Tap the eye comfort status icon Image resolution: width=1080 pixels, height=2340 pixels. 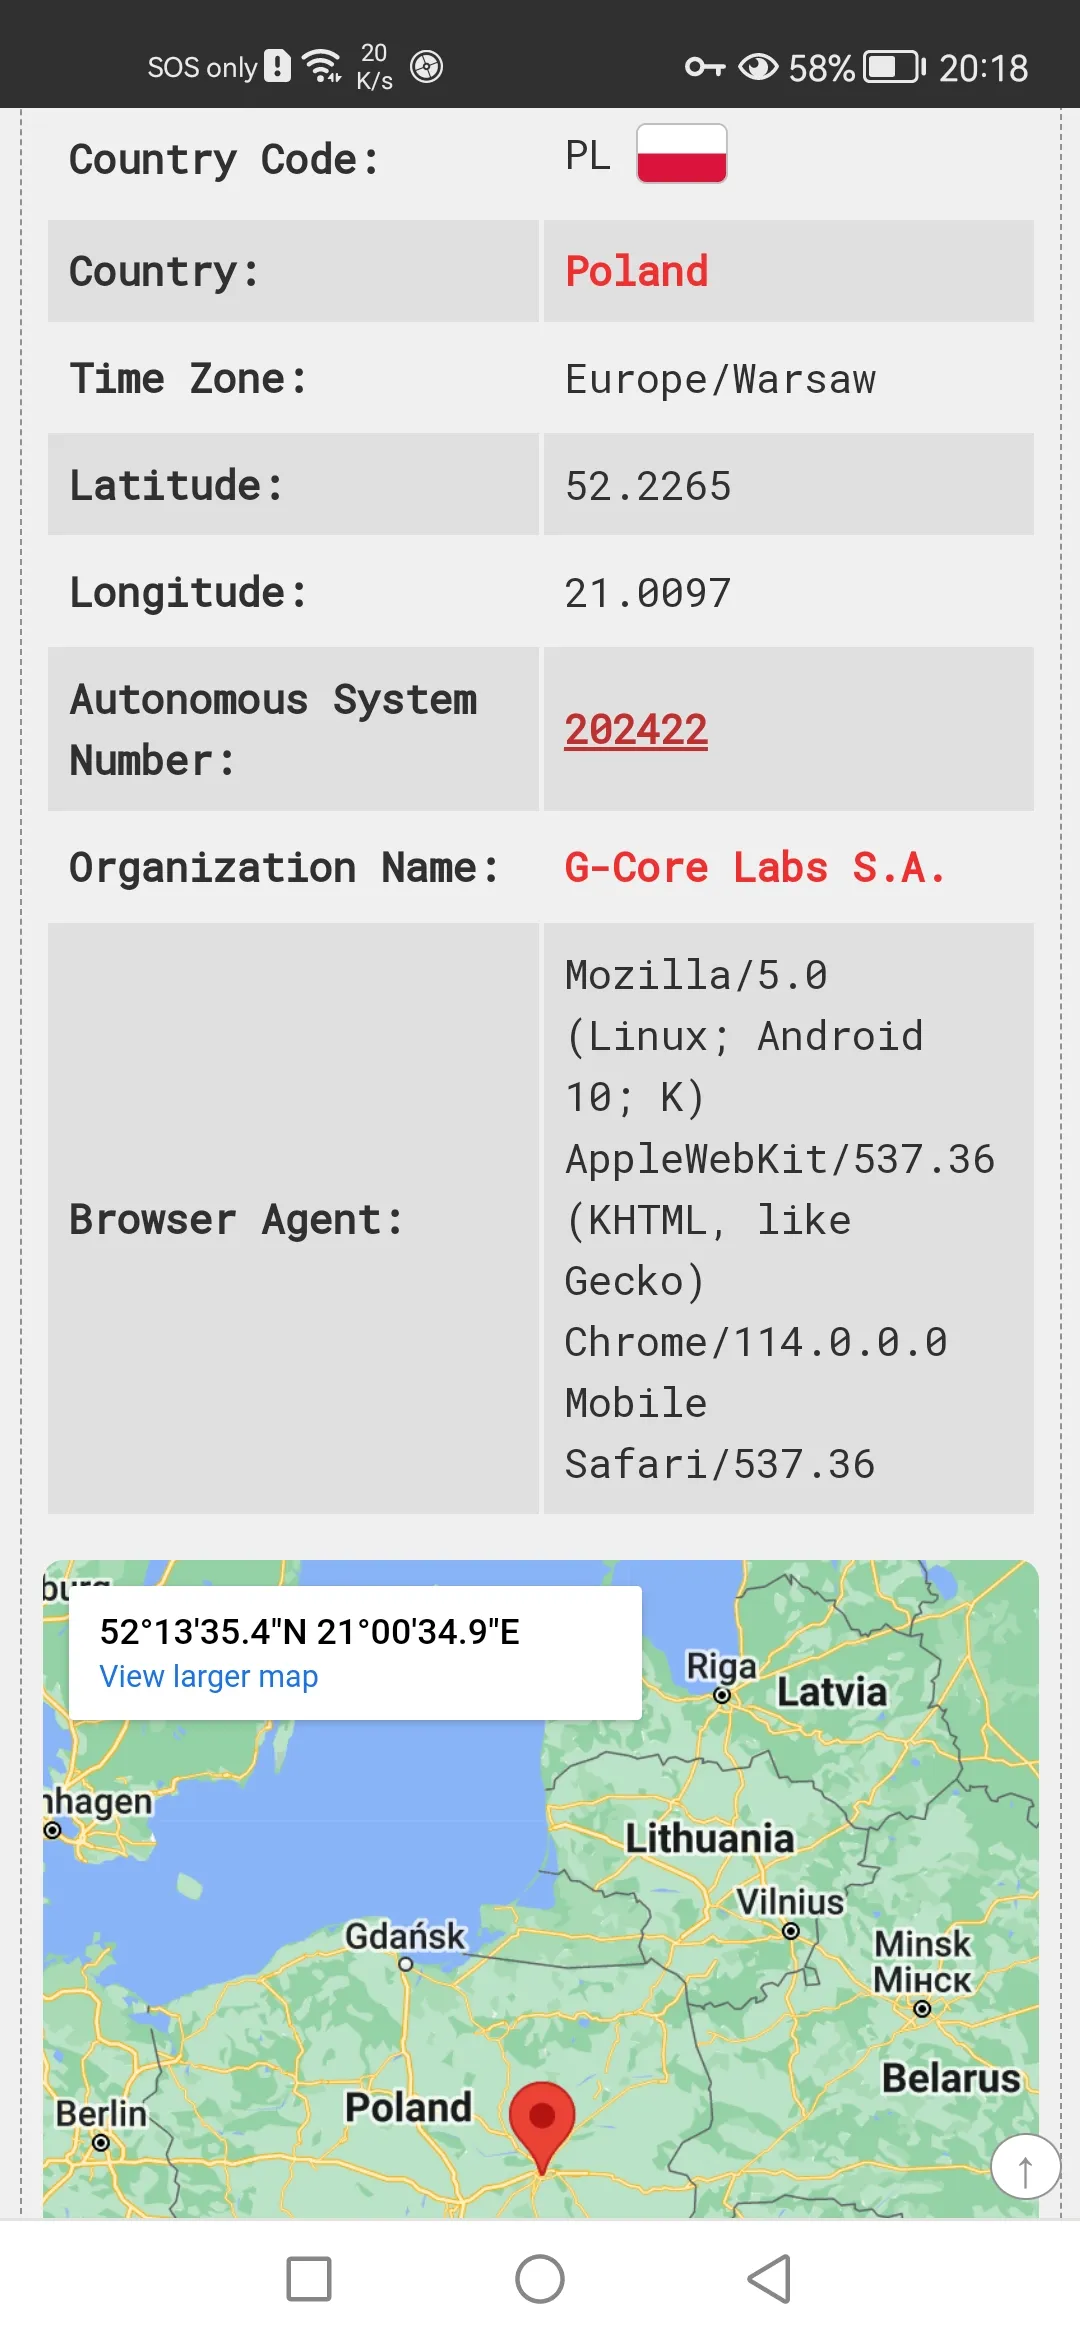tap(758, 67)
